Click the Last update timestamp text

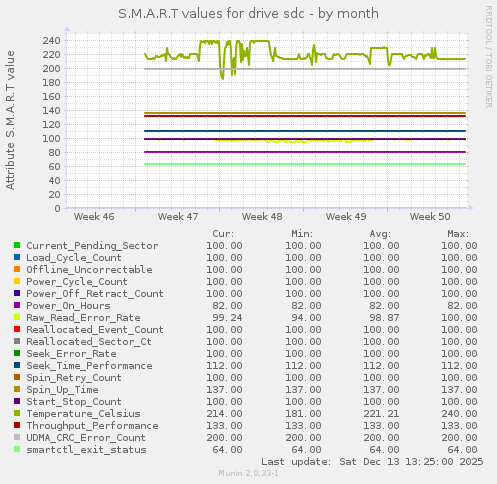tap(372, 462)
